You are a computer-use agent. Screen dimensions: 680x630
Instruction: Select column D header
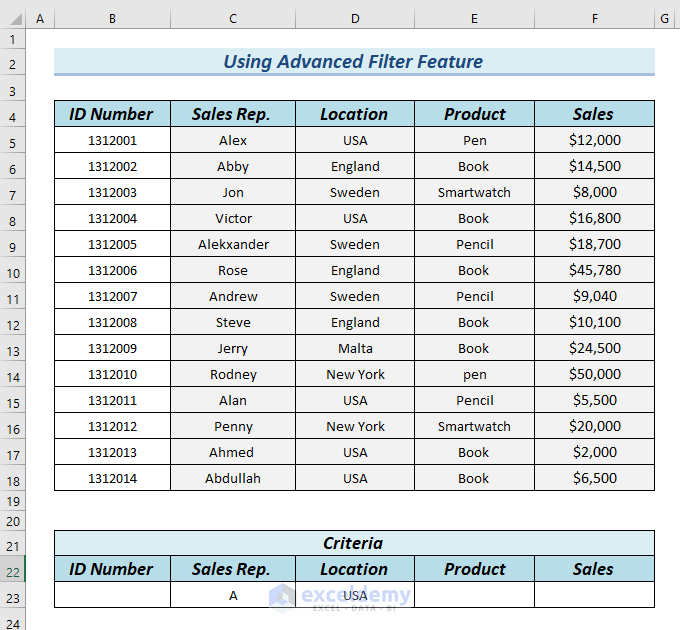click(354, 19)
